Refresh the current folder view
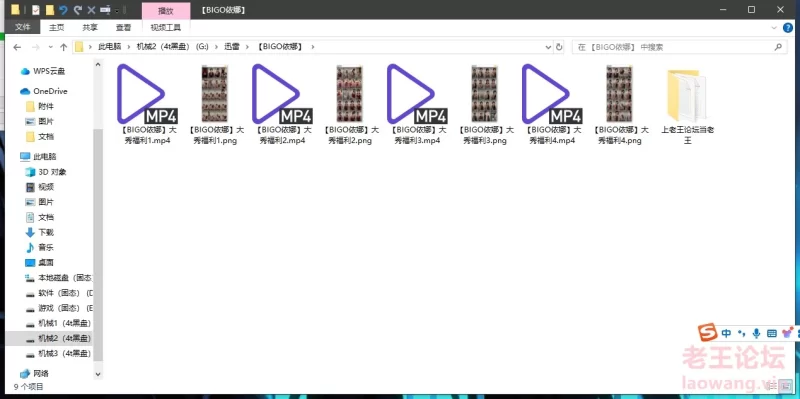This screenshot has width=800, height=399. (x=559, y=47)
